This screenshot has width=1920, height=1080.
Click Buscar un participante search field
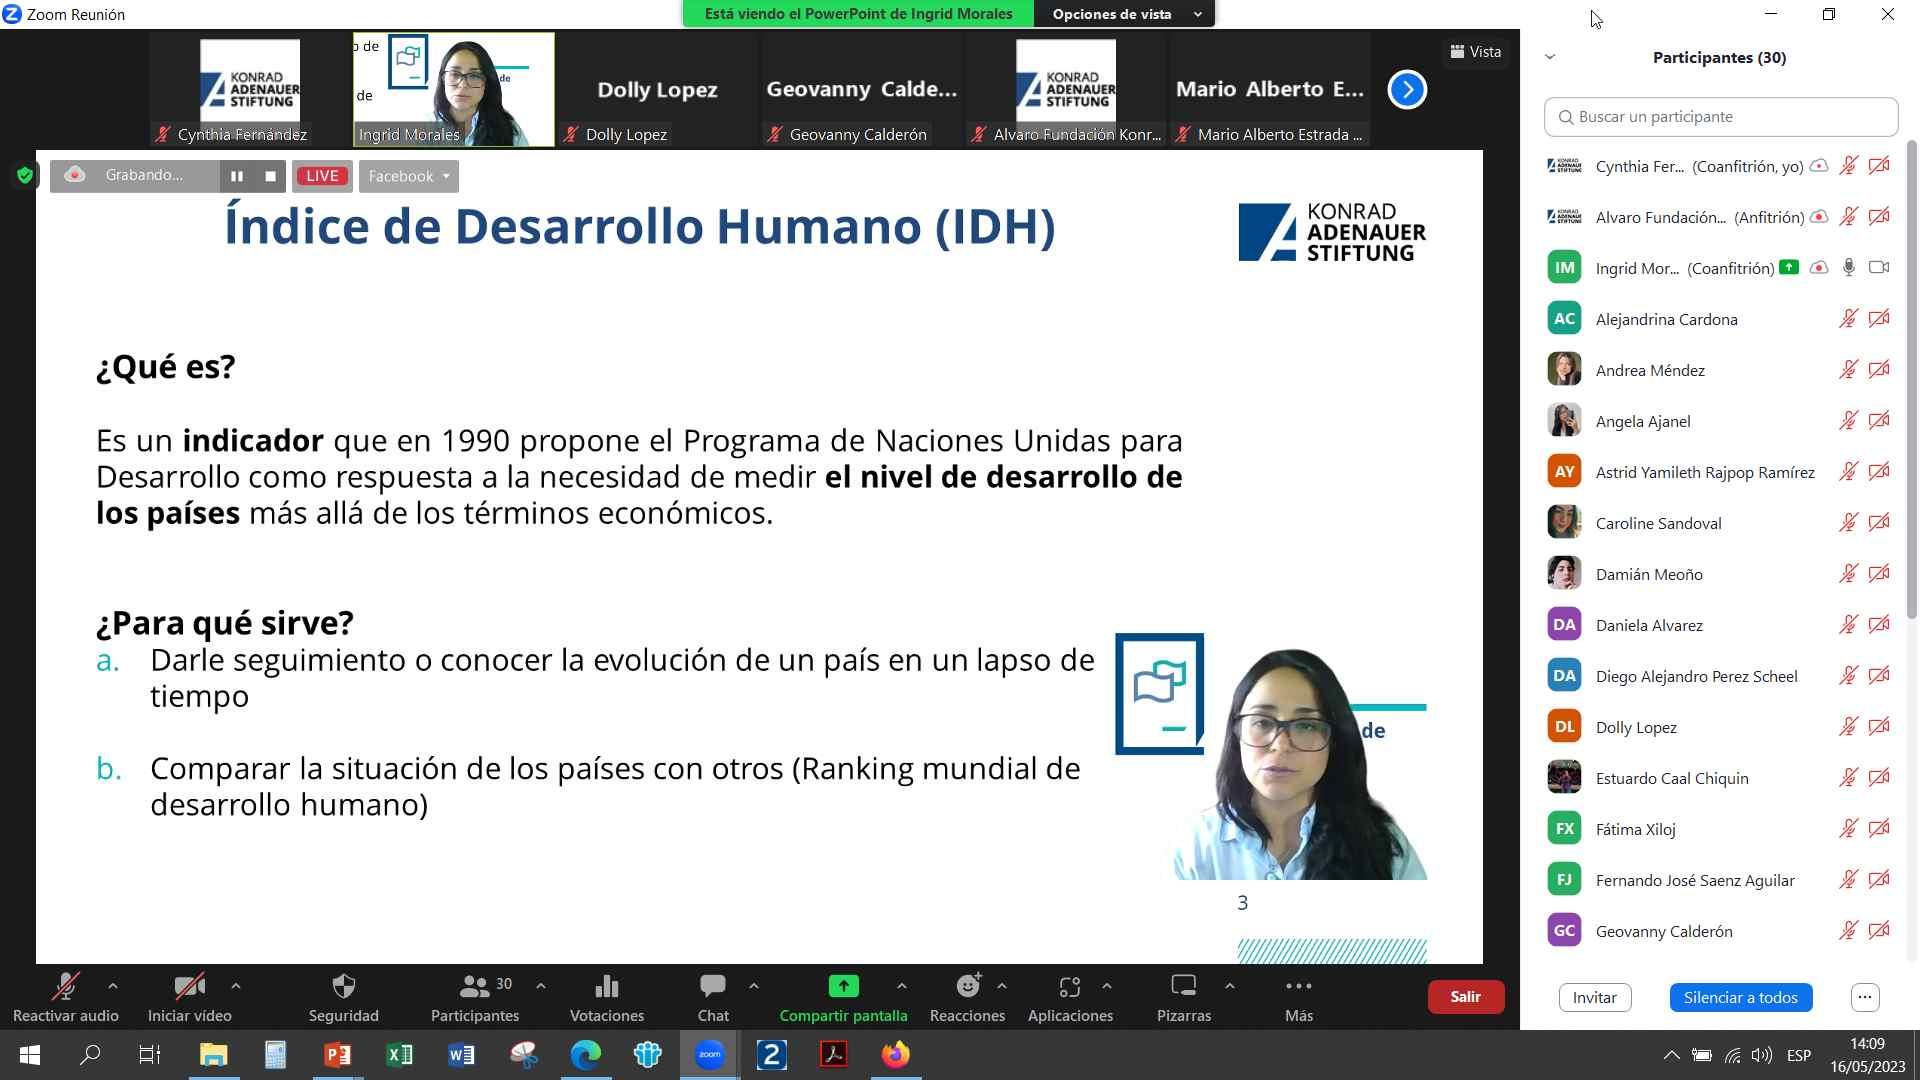1721,117
